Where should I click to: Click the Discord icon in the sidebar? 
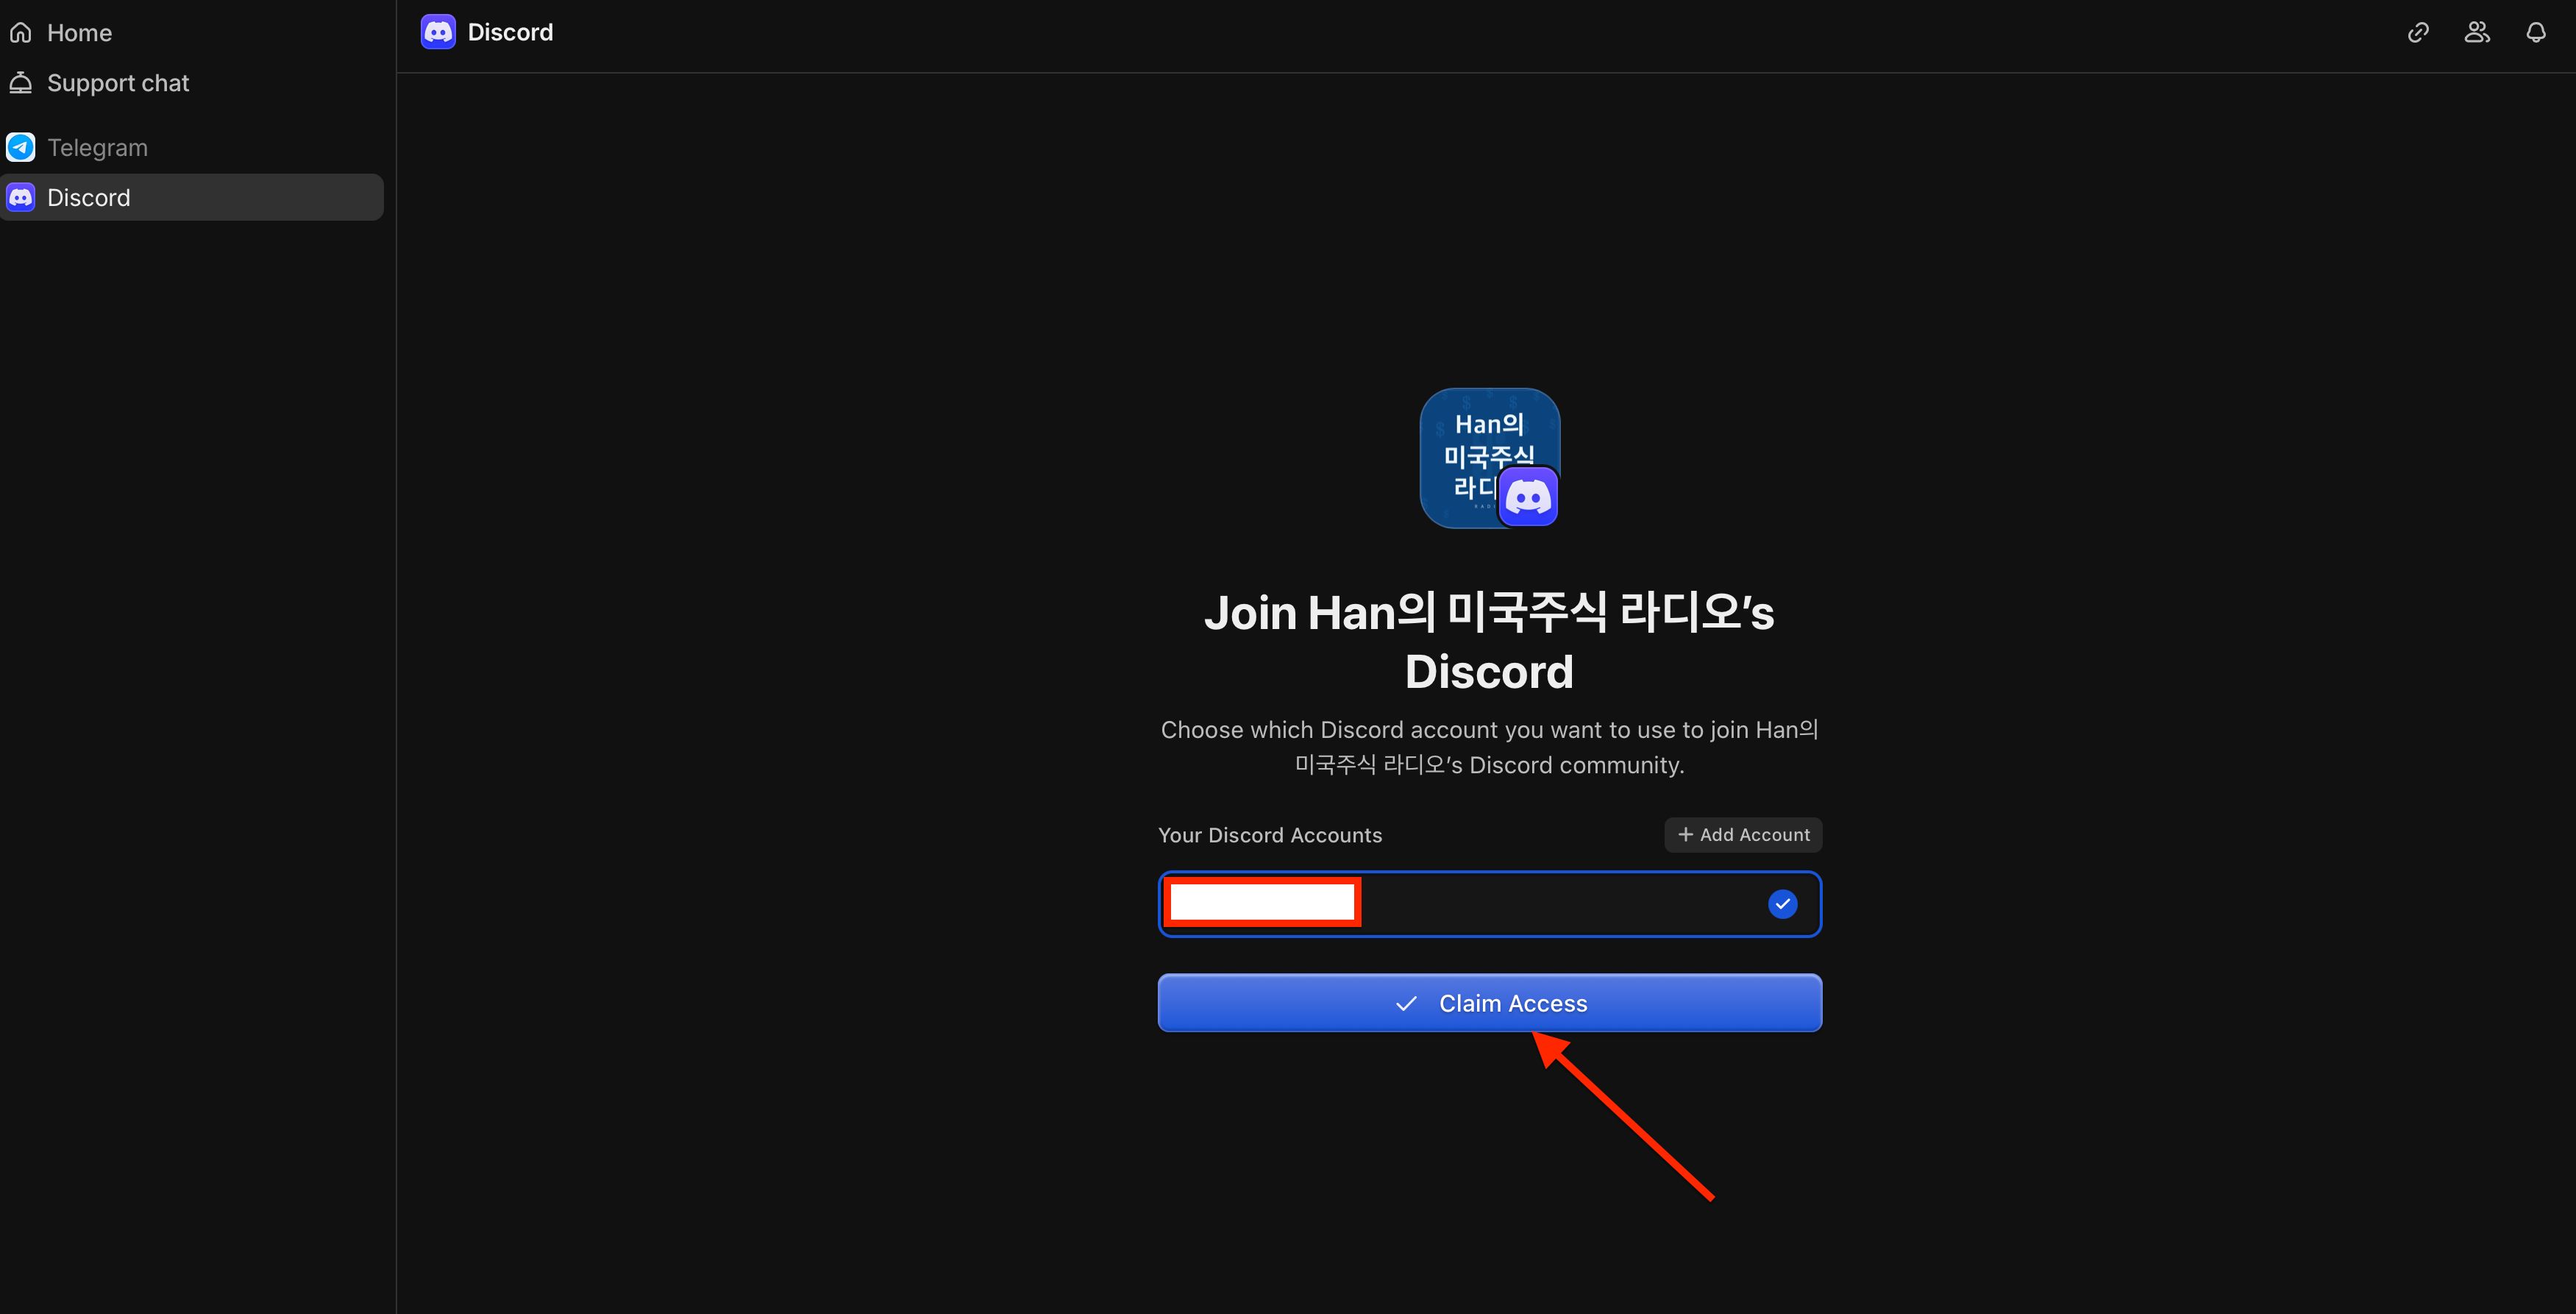[21, 197]
